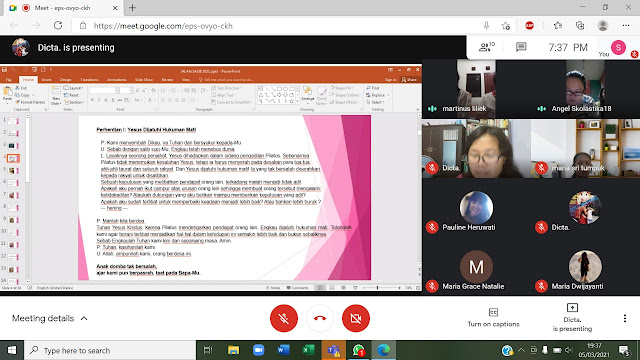Open the Transitions ribbon tab
Viewport: 640px width, 360px height.
click(89, 80)
